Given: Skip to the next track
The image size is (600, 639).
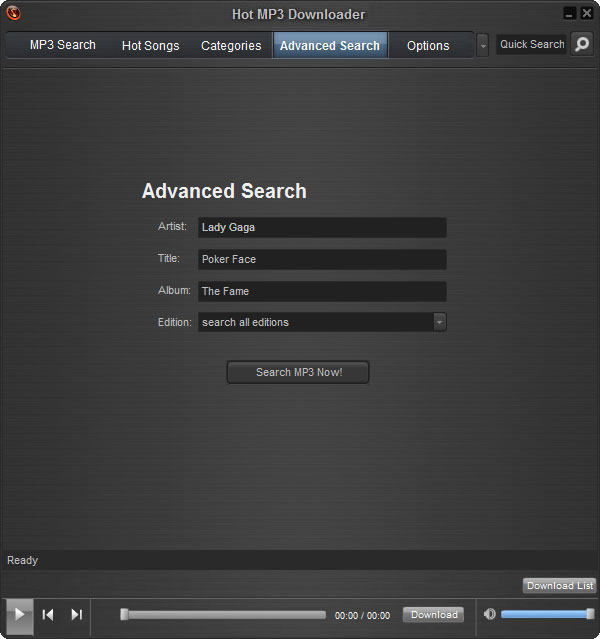Looking at the screenshot, I should (x=77, y=615).
